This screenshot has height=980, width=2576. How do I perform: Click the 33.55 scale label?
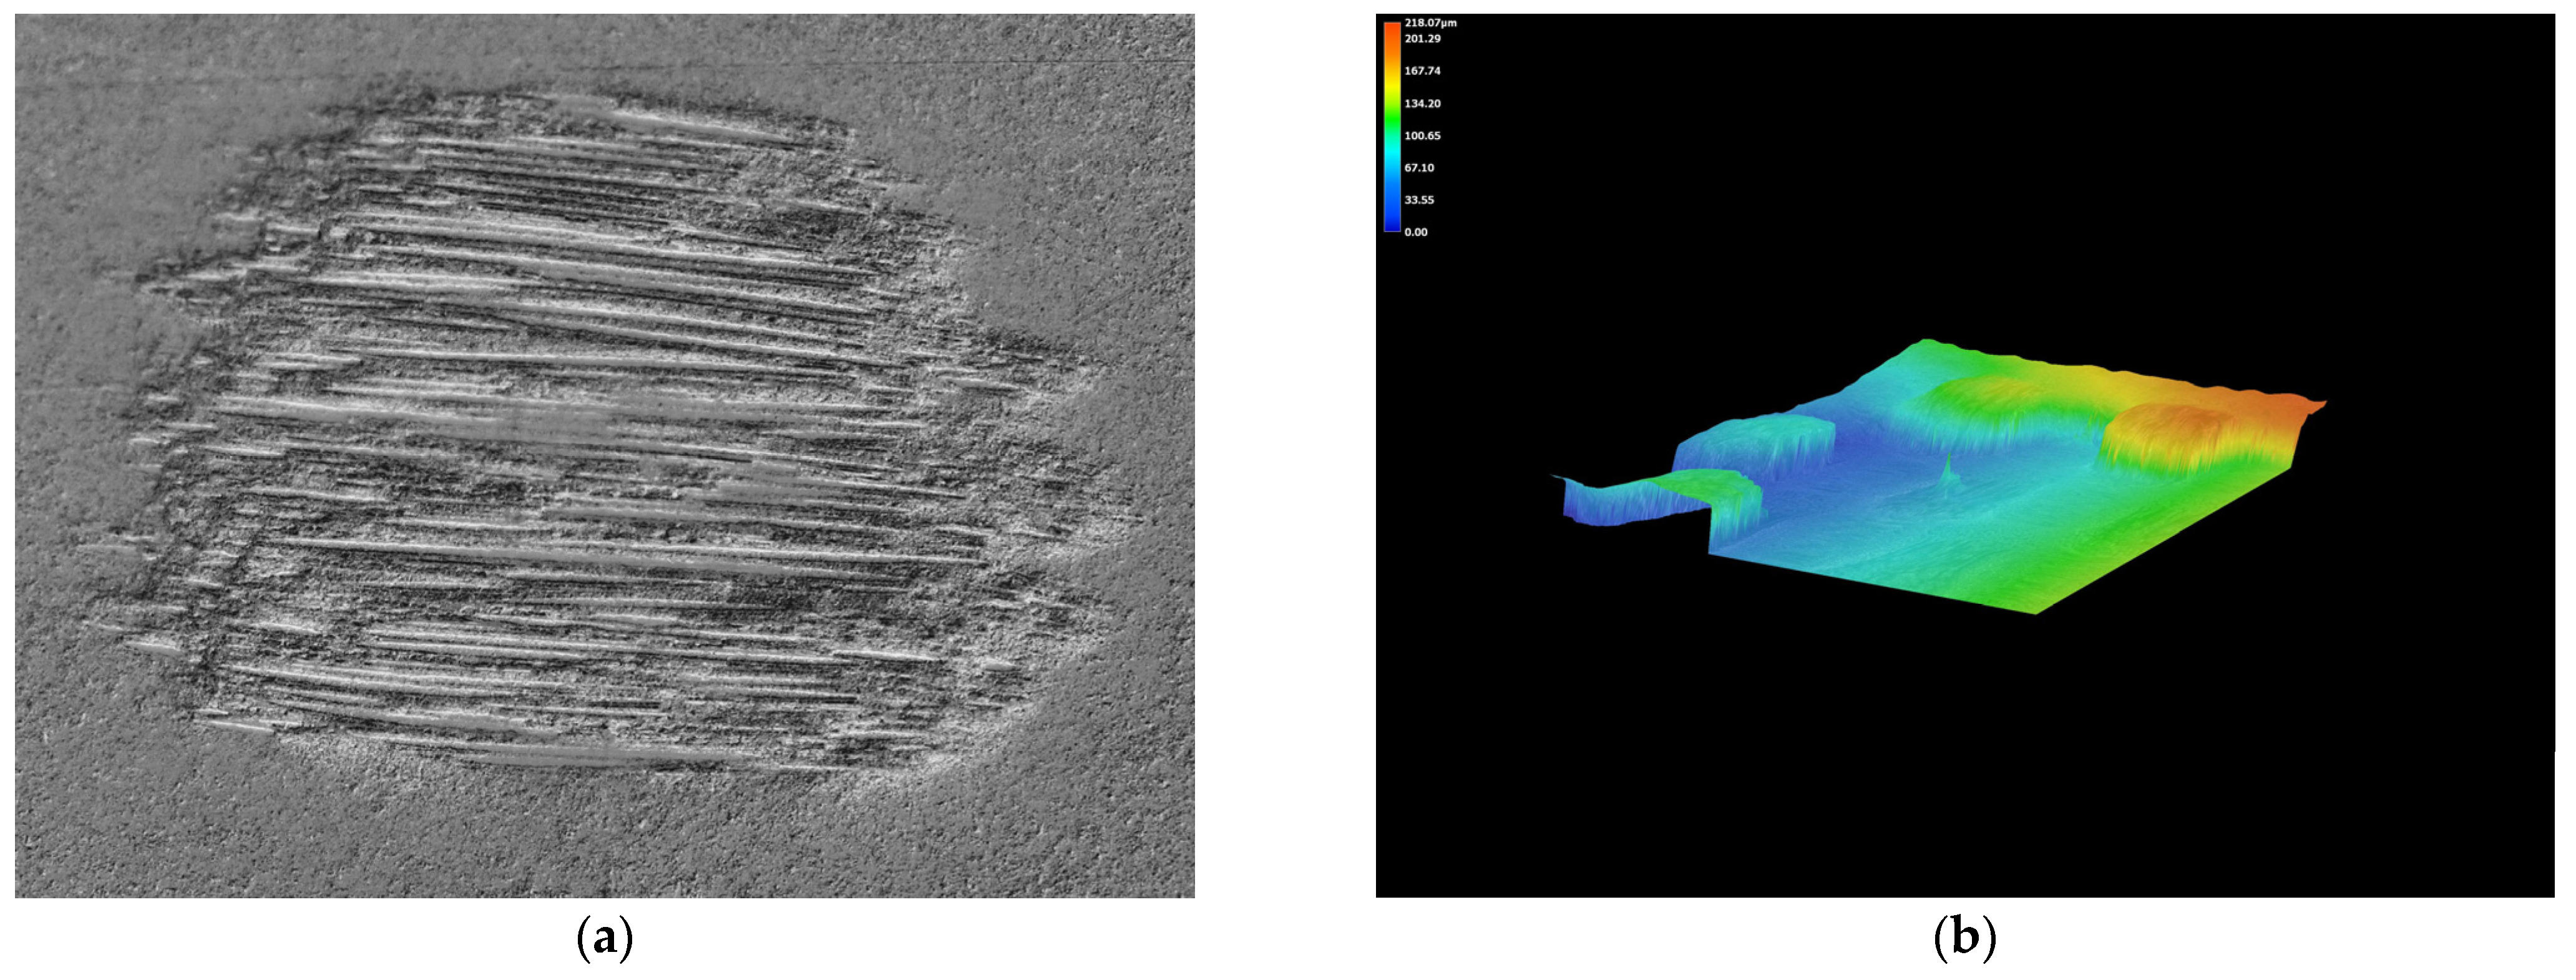coord(1419,200)
